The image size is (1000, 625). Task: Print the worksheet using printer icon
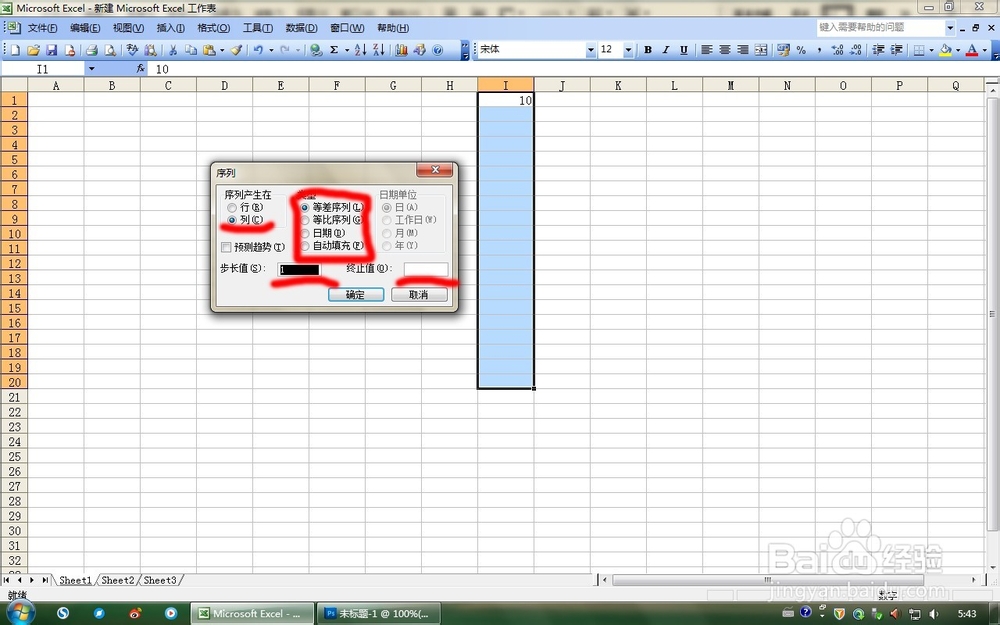click(92, 50)
